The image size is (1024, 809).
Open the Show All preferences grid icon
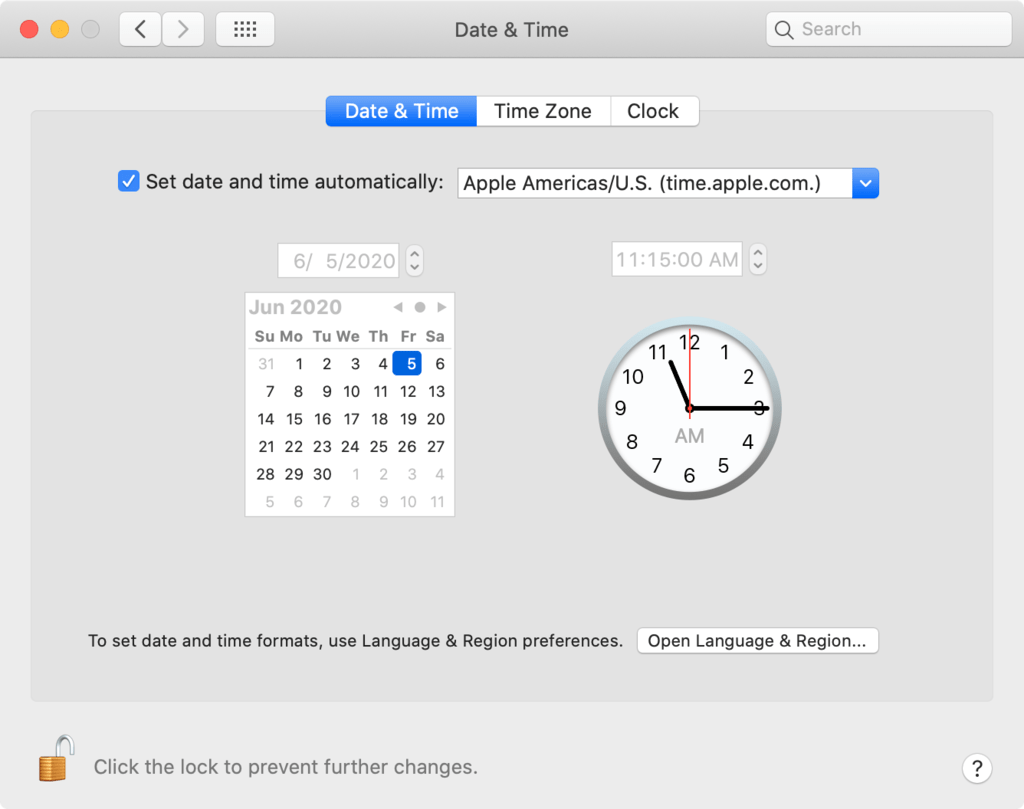pyautogui.click(x=244, y=29)
